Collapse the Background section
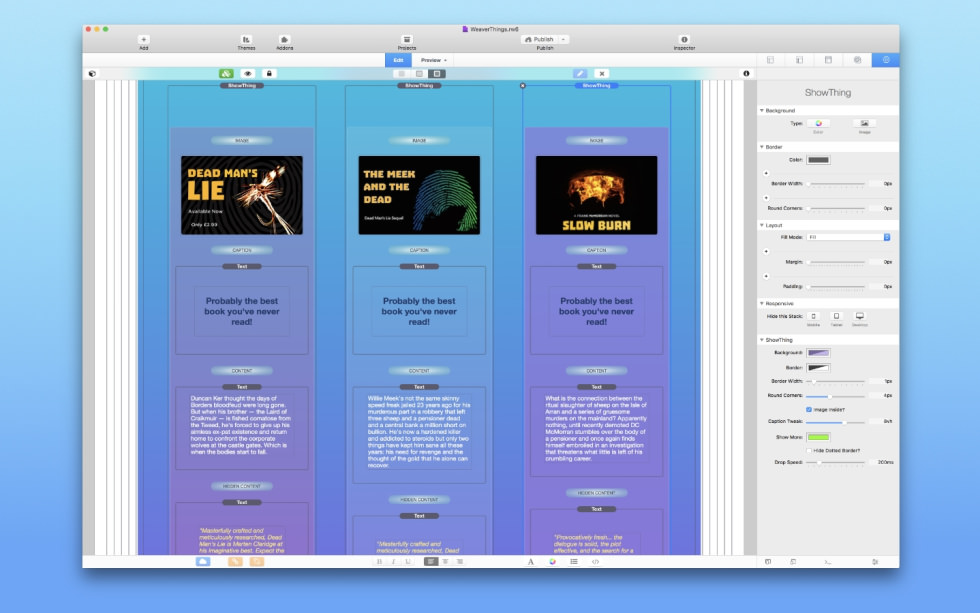The image size is (980, 613). point(762,111)
